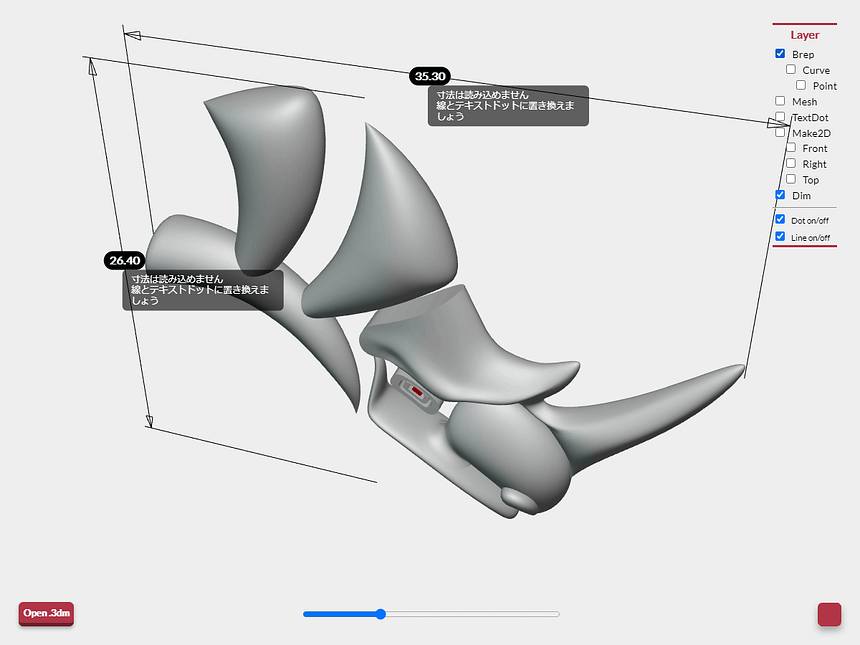Uncheck the Brep layer checkbox
Image resolution: width=860 pixels, height=645 pixels.
[780, 54]
